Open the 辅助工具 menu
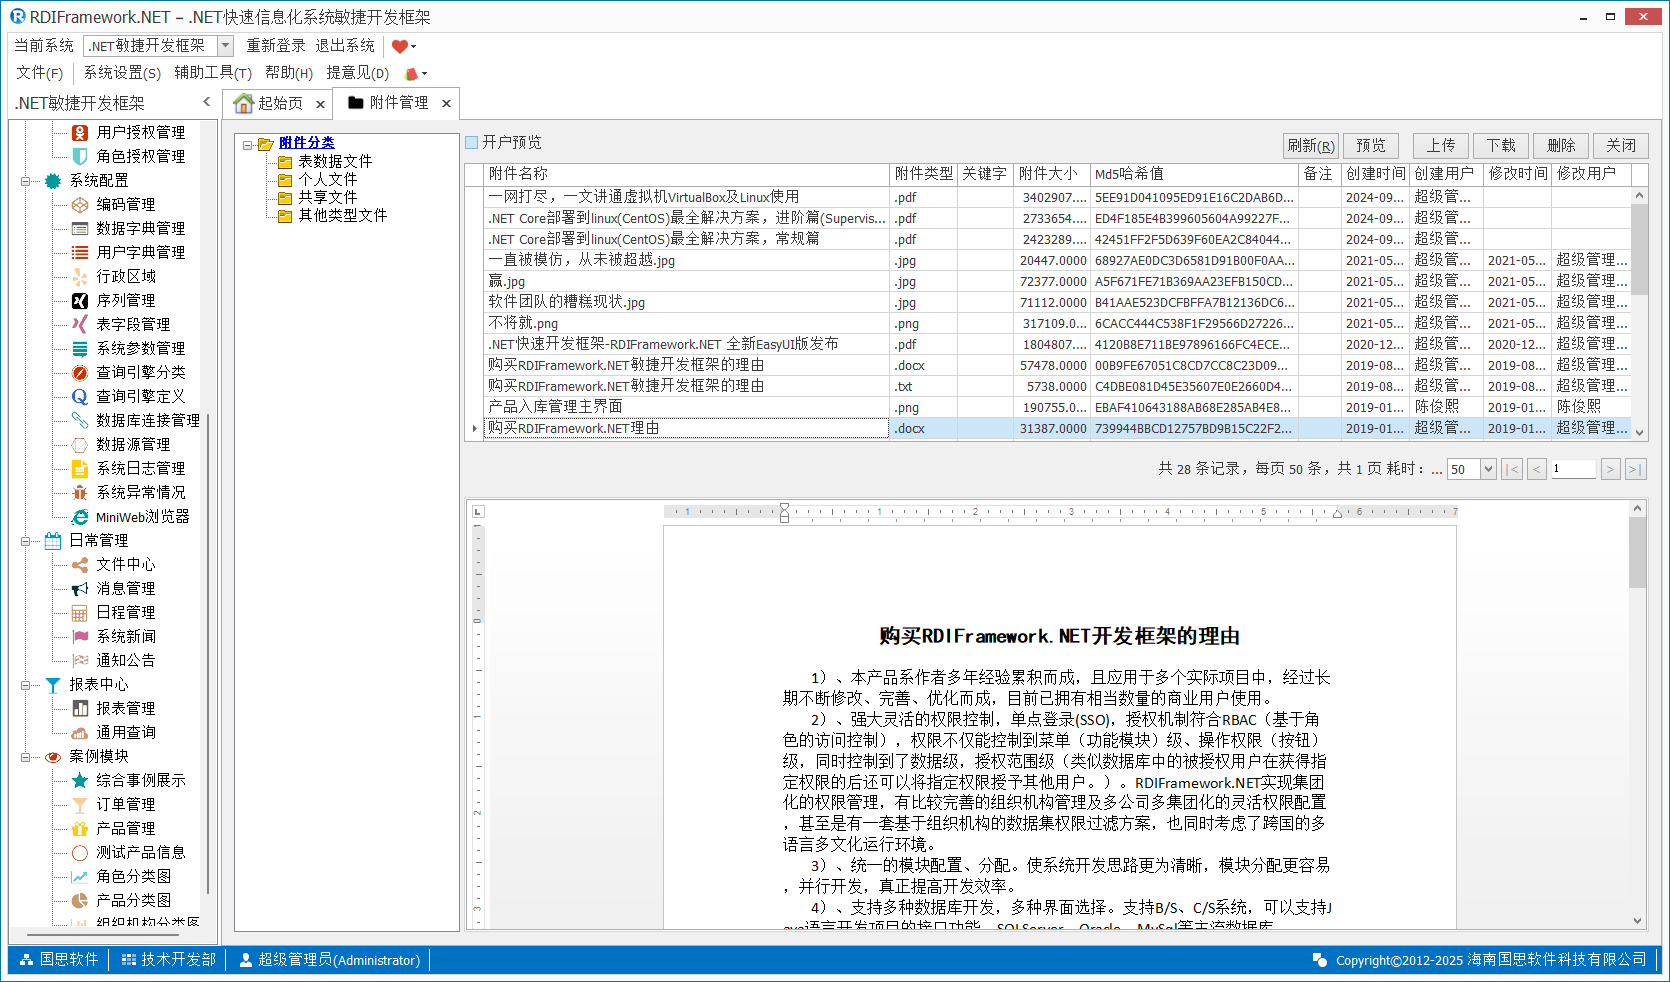1670x982 pixels. [x=212, y=73]
